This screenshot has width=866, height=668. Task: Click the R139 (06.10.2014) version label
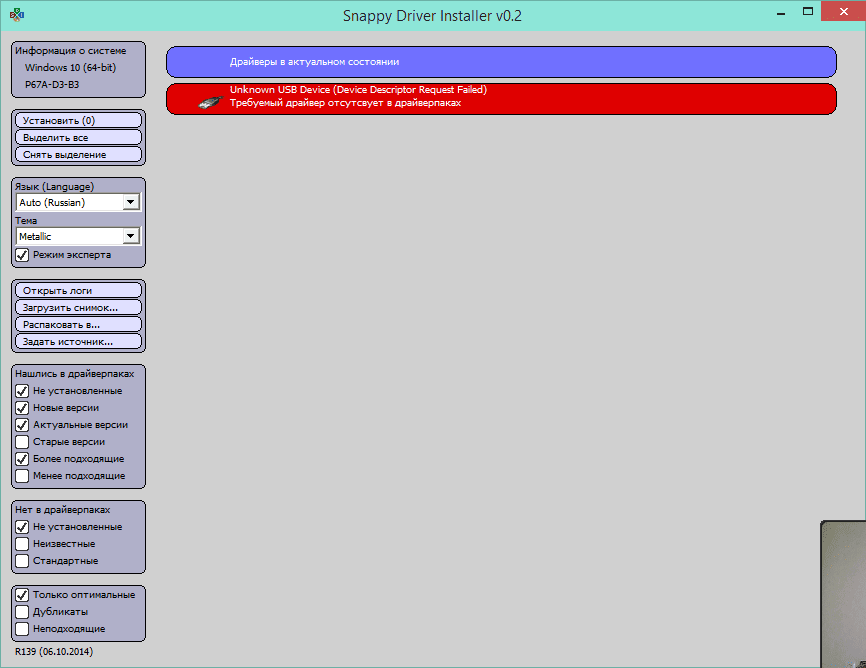point(54,651)
